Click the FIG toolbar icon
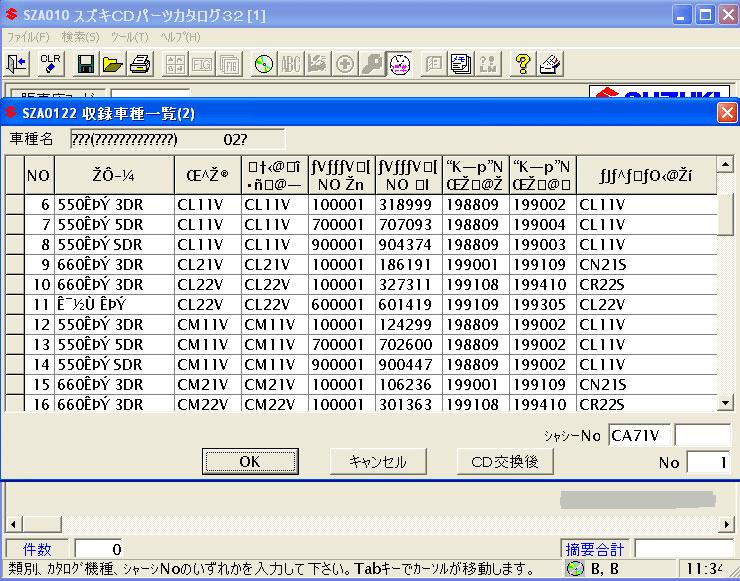This screenshot has height=581, width=740. tap(202, 63)
